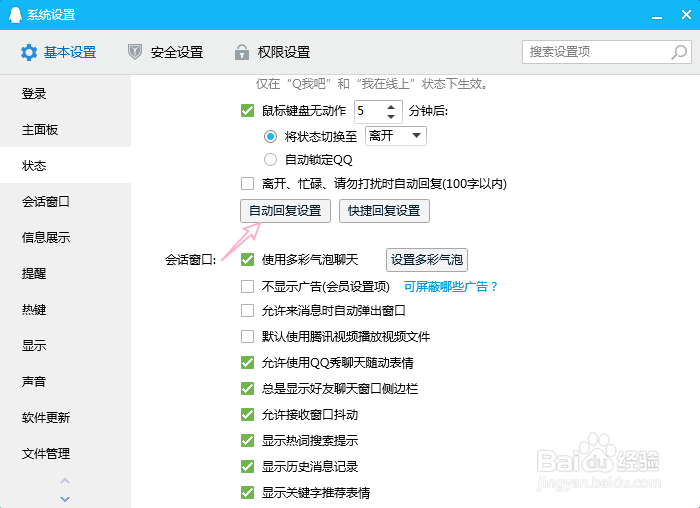700x508 pixels.
Task: Uncheck 总是显示好友聊天窗口侧边栏
Action: [x=247, y=389]
